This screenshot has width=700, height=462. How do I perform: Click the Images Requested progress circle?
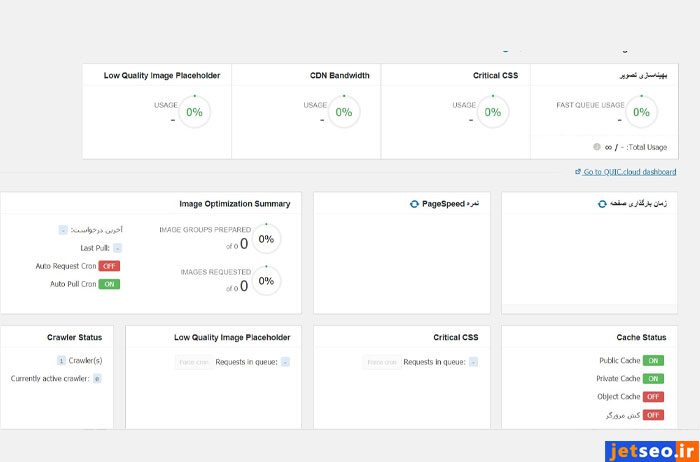266,281
